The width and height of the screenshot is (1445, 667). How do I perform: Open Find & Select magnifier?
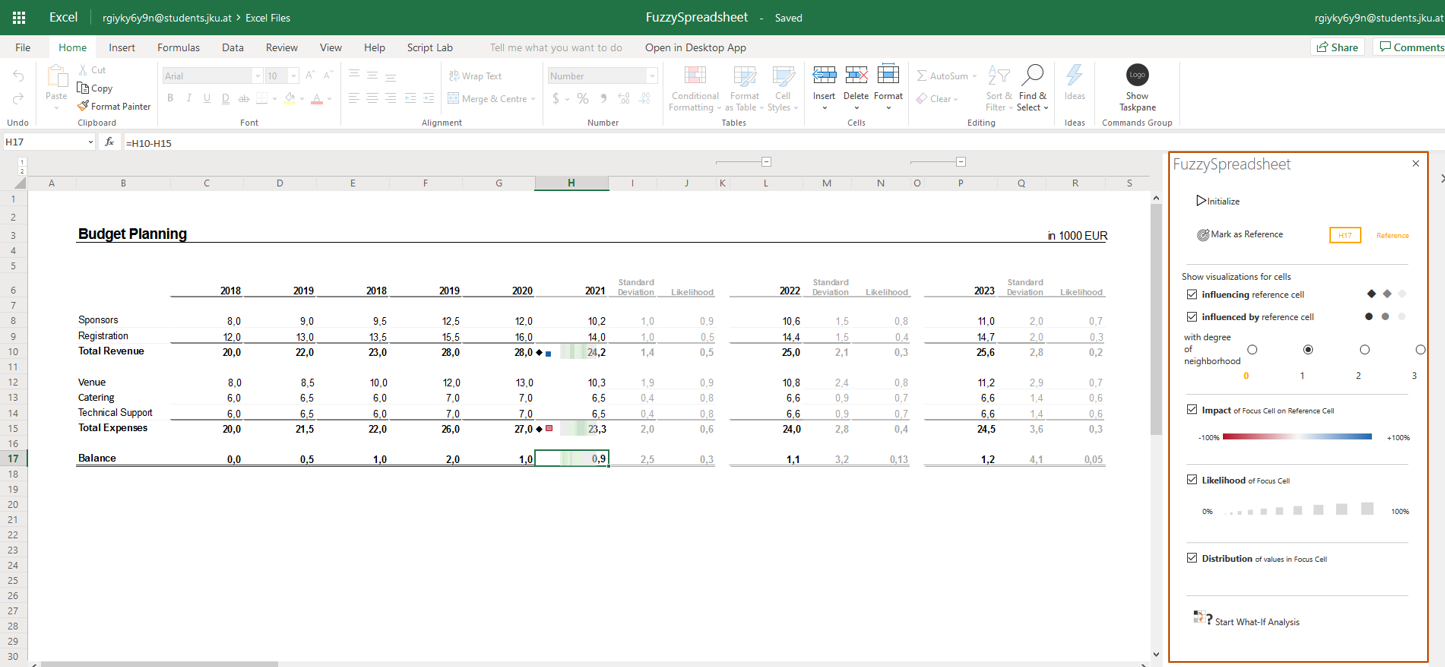tap(1033, 75)
